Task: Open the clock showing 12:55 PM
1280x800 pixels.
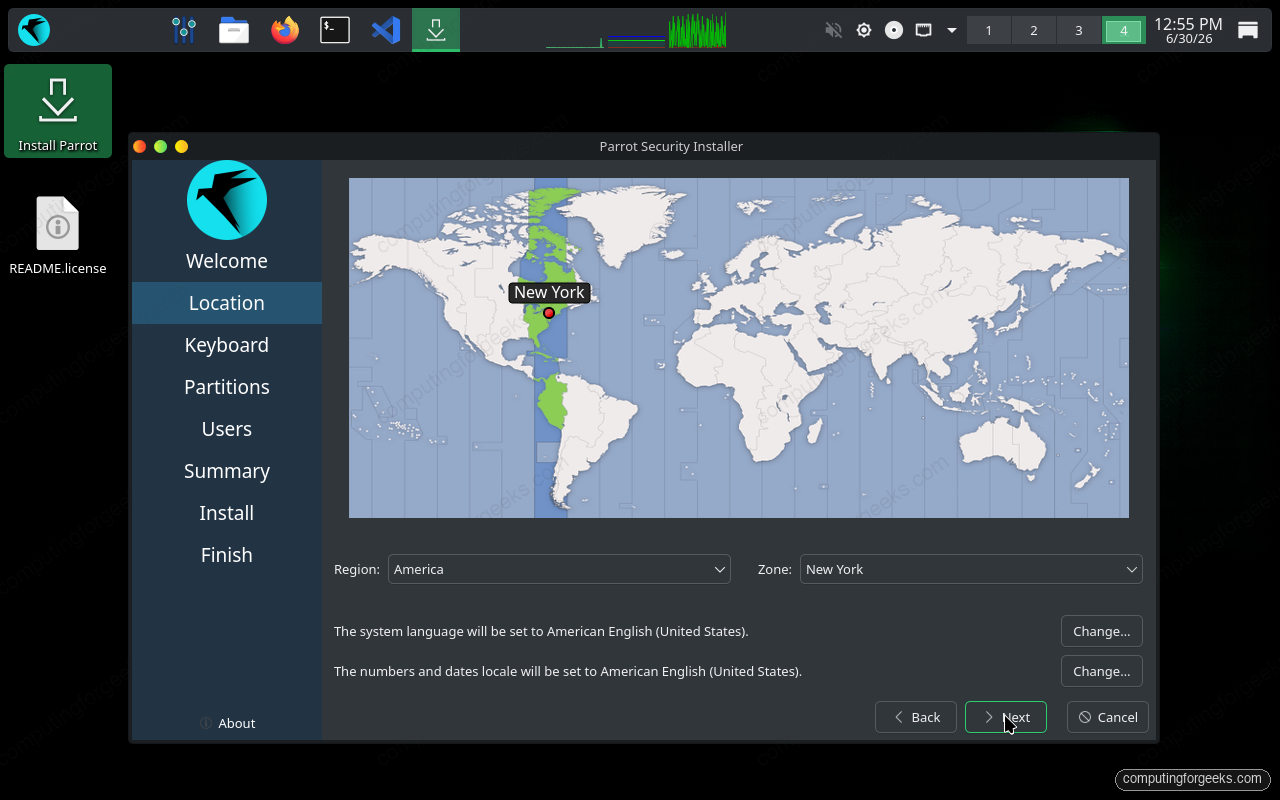Action: pos(1188,30)
